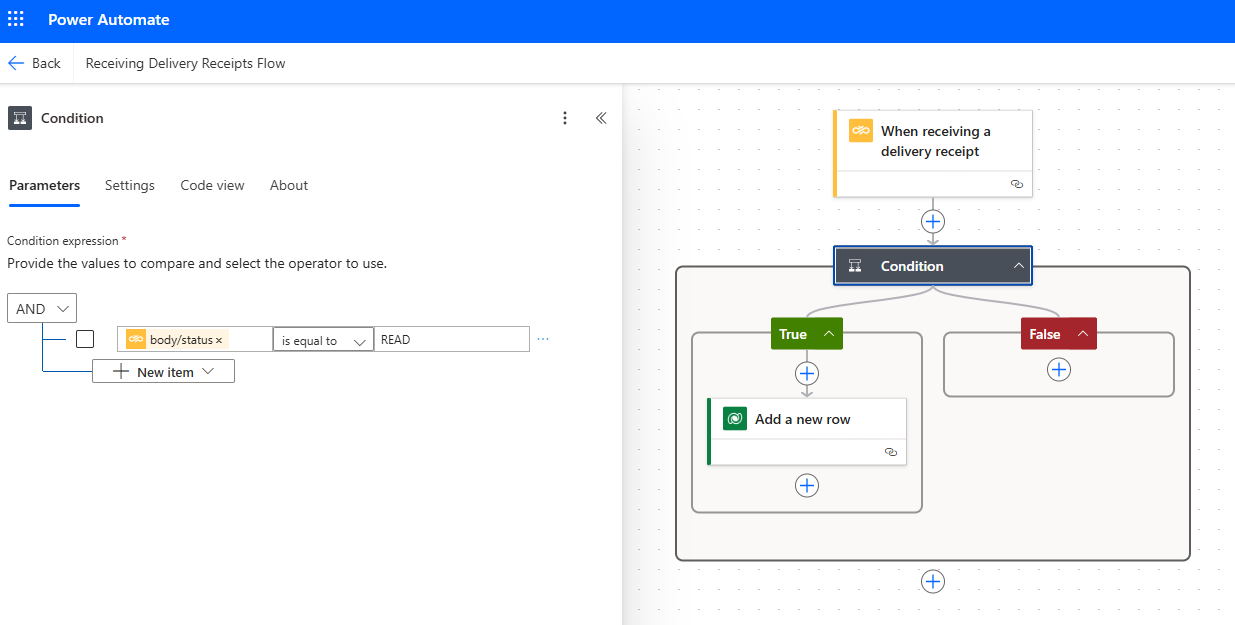Select the delivery receipt trigger card
This screenshot has width=1235, height=625.
(x=933, y=153)
